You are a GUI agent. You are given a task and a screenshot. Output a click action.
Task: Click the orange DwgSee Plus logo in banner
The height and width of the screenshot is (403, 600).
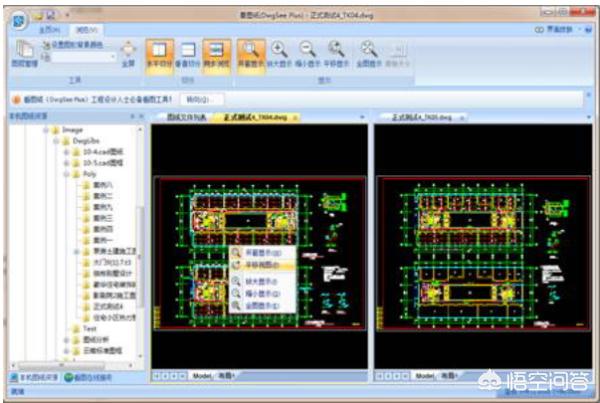point(16,100)
